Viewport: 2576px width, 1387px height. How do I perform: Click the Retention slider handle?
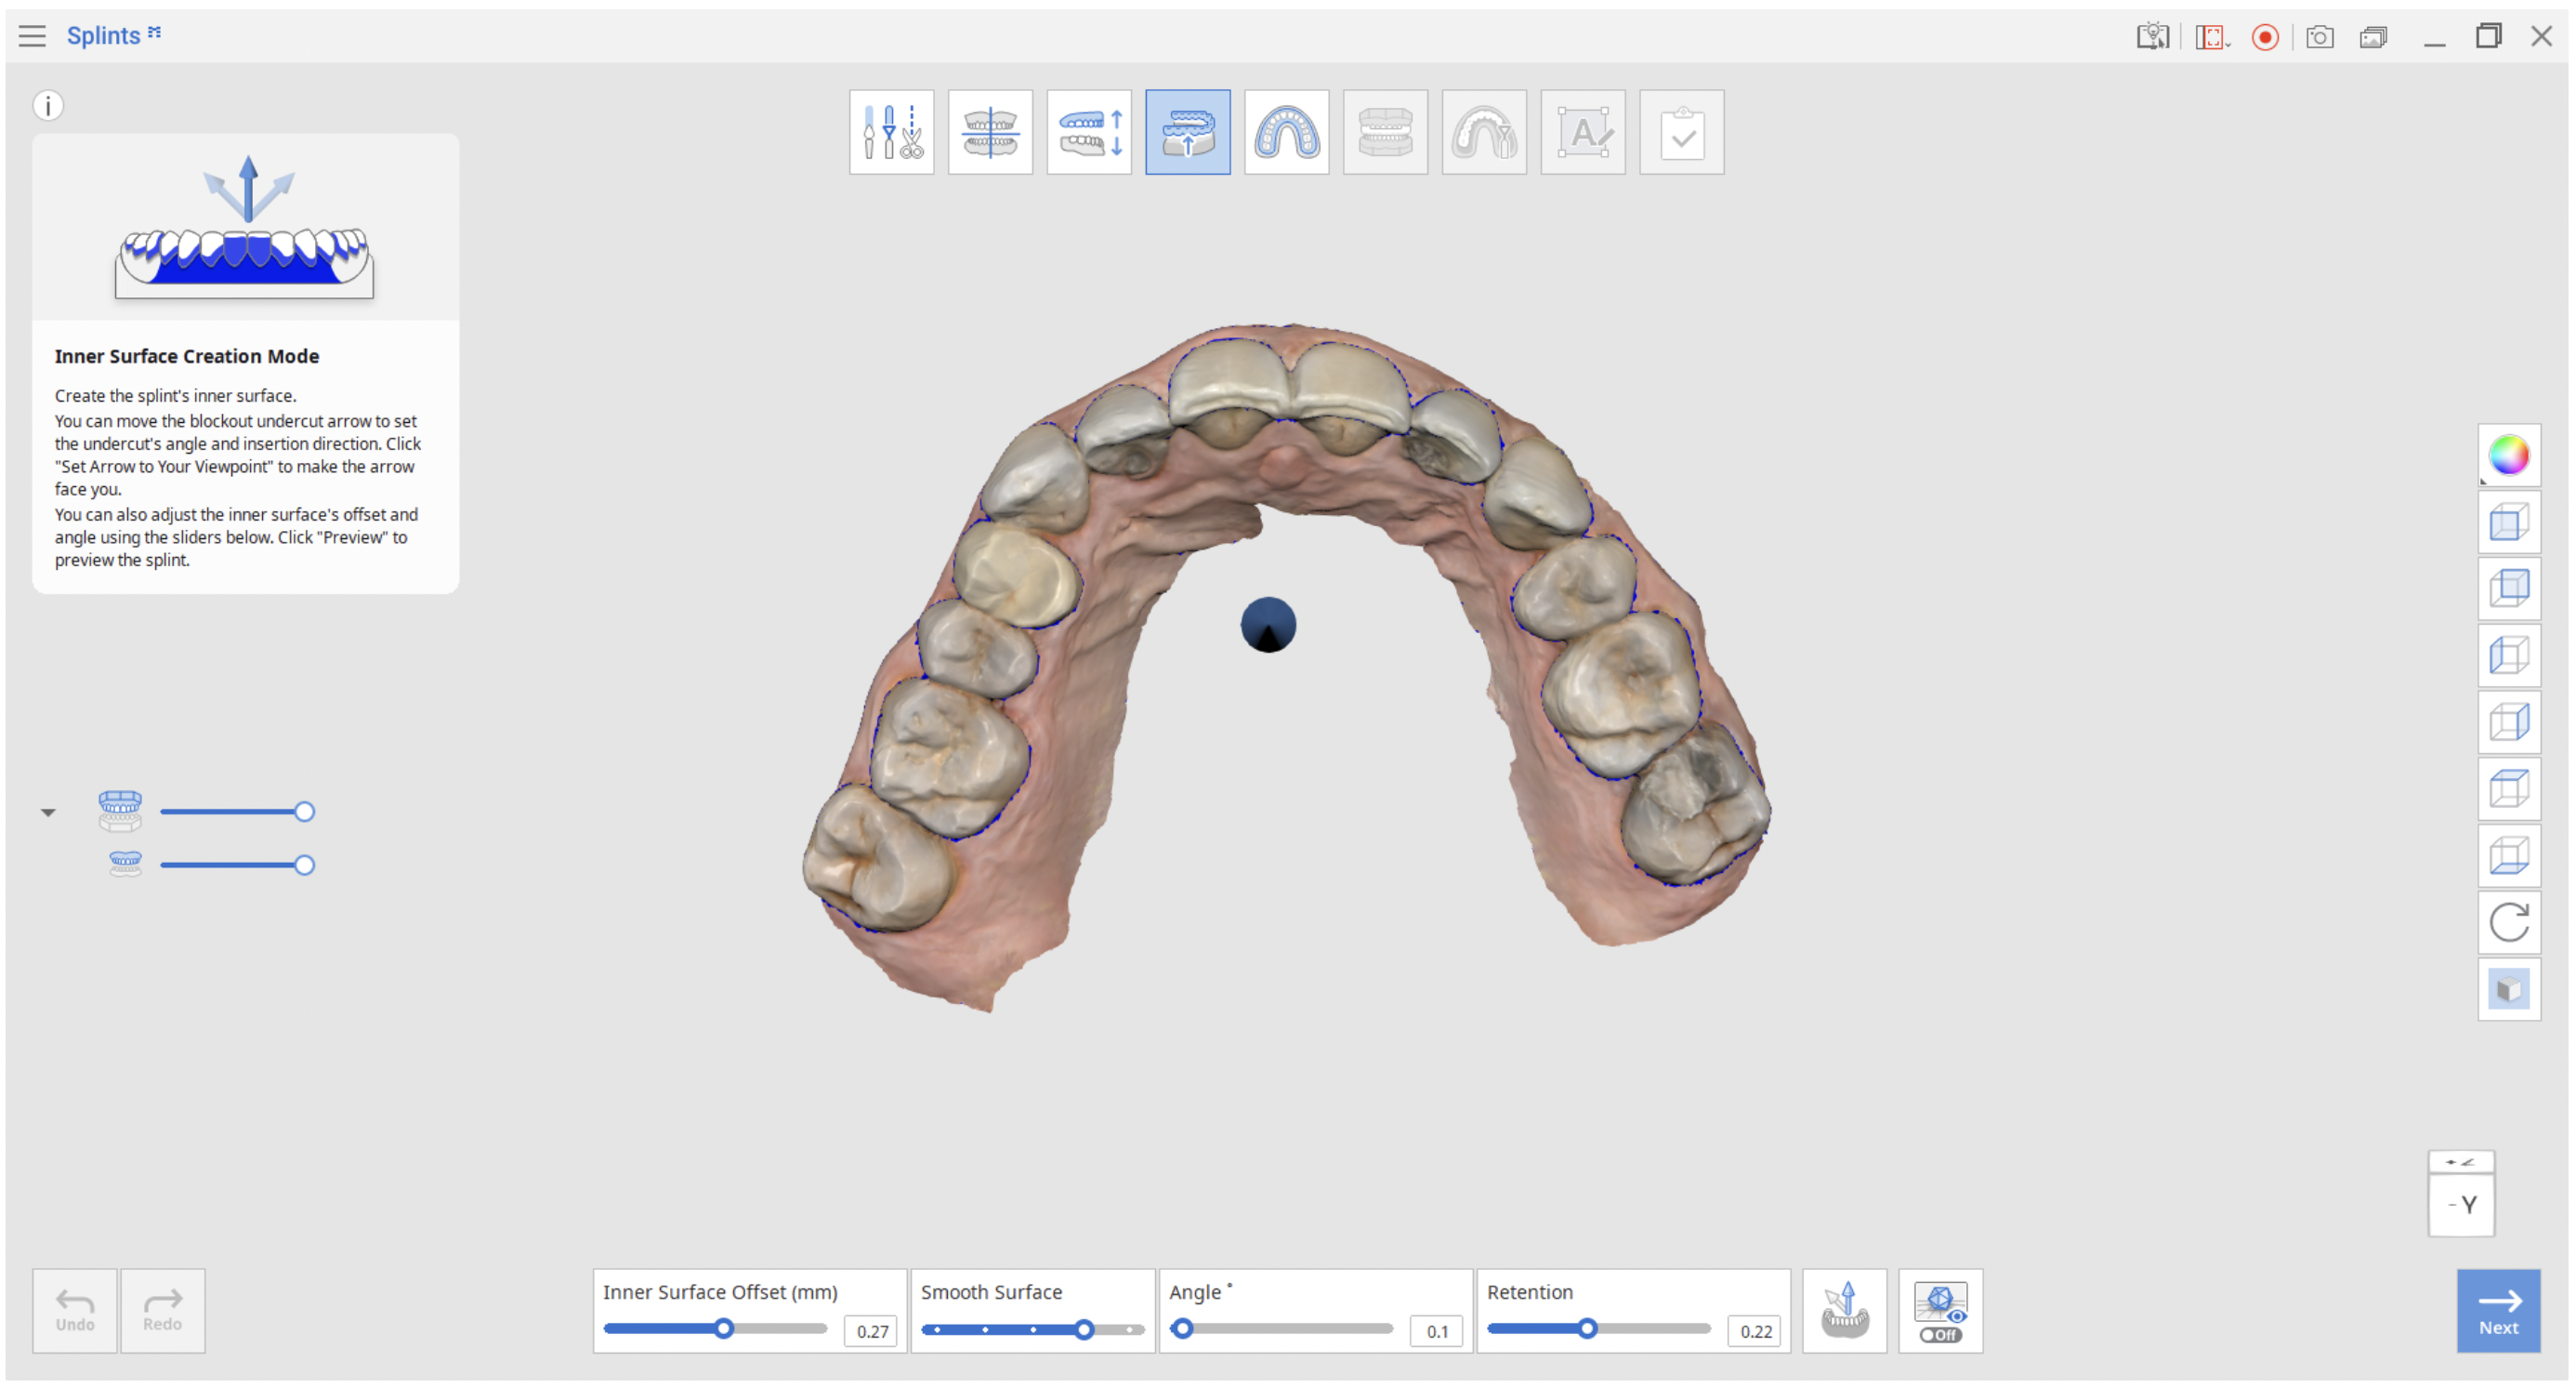[x=1587, y=1329]
